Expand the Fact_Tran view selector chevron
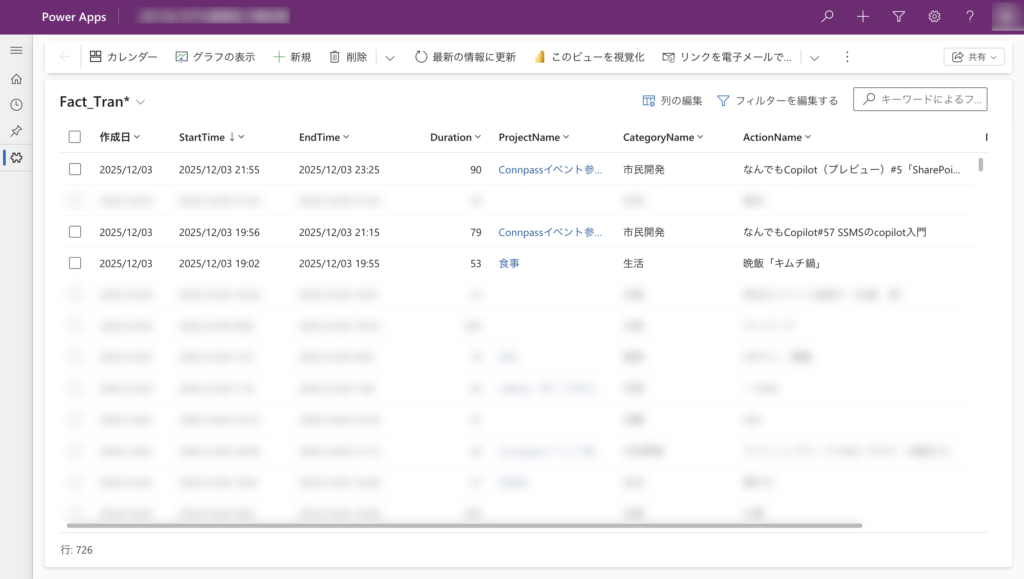 click(141, 102)
